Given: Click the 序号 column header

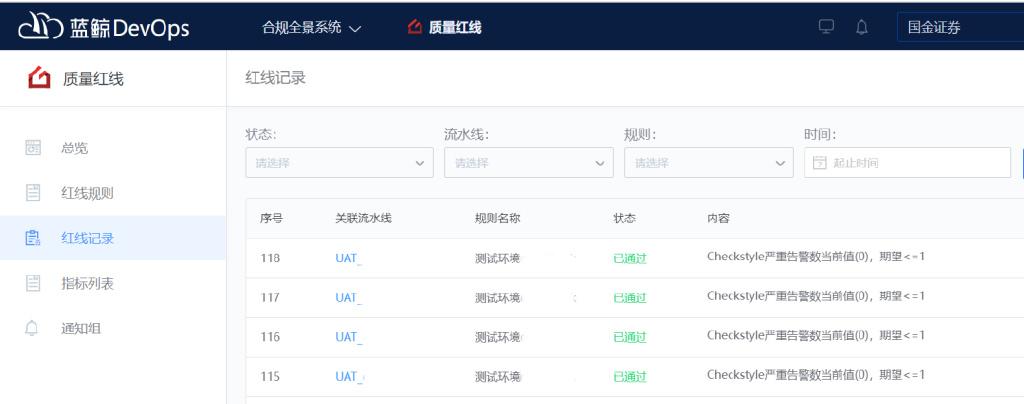Looking at the screenshot, I should 271,219.
